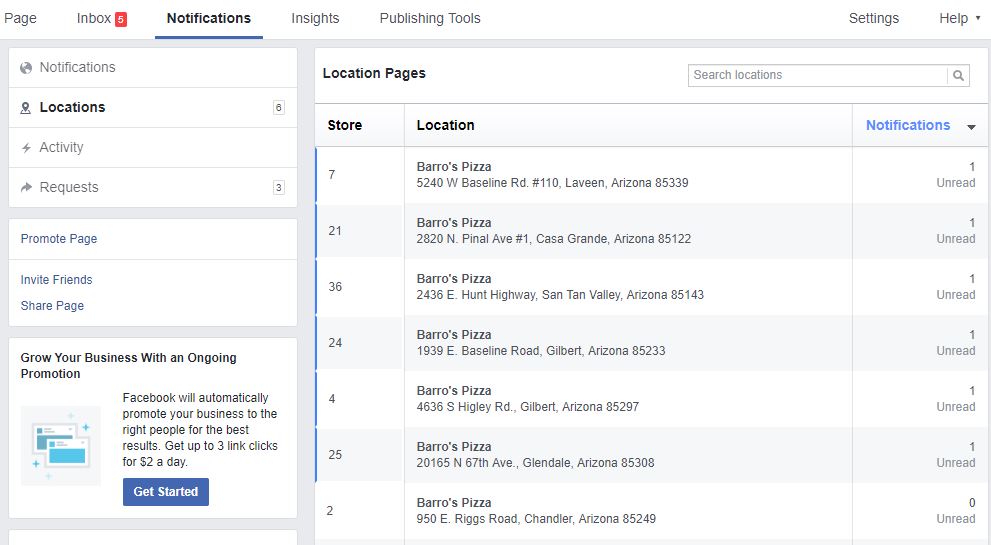Click the Locations count badge 6

coord(278,107)
